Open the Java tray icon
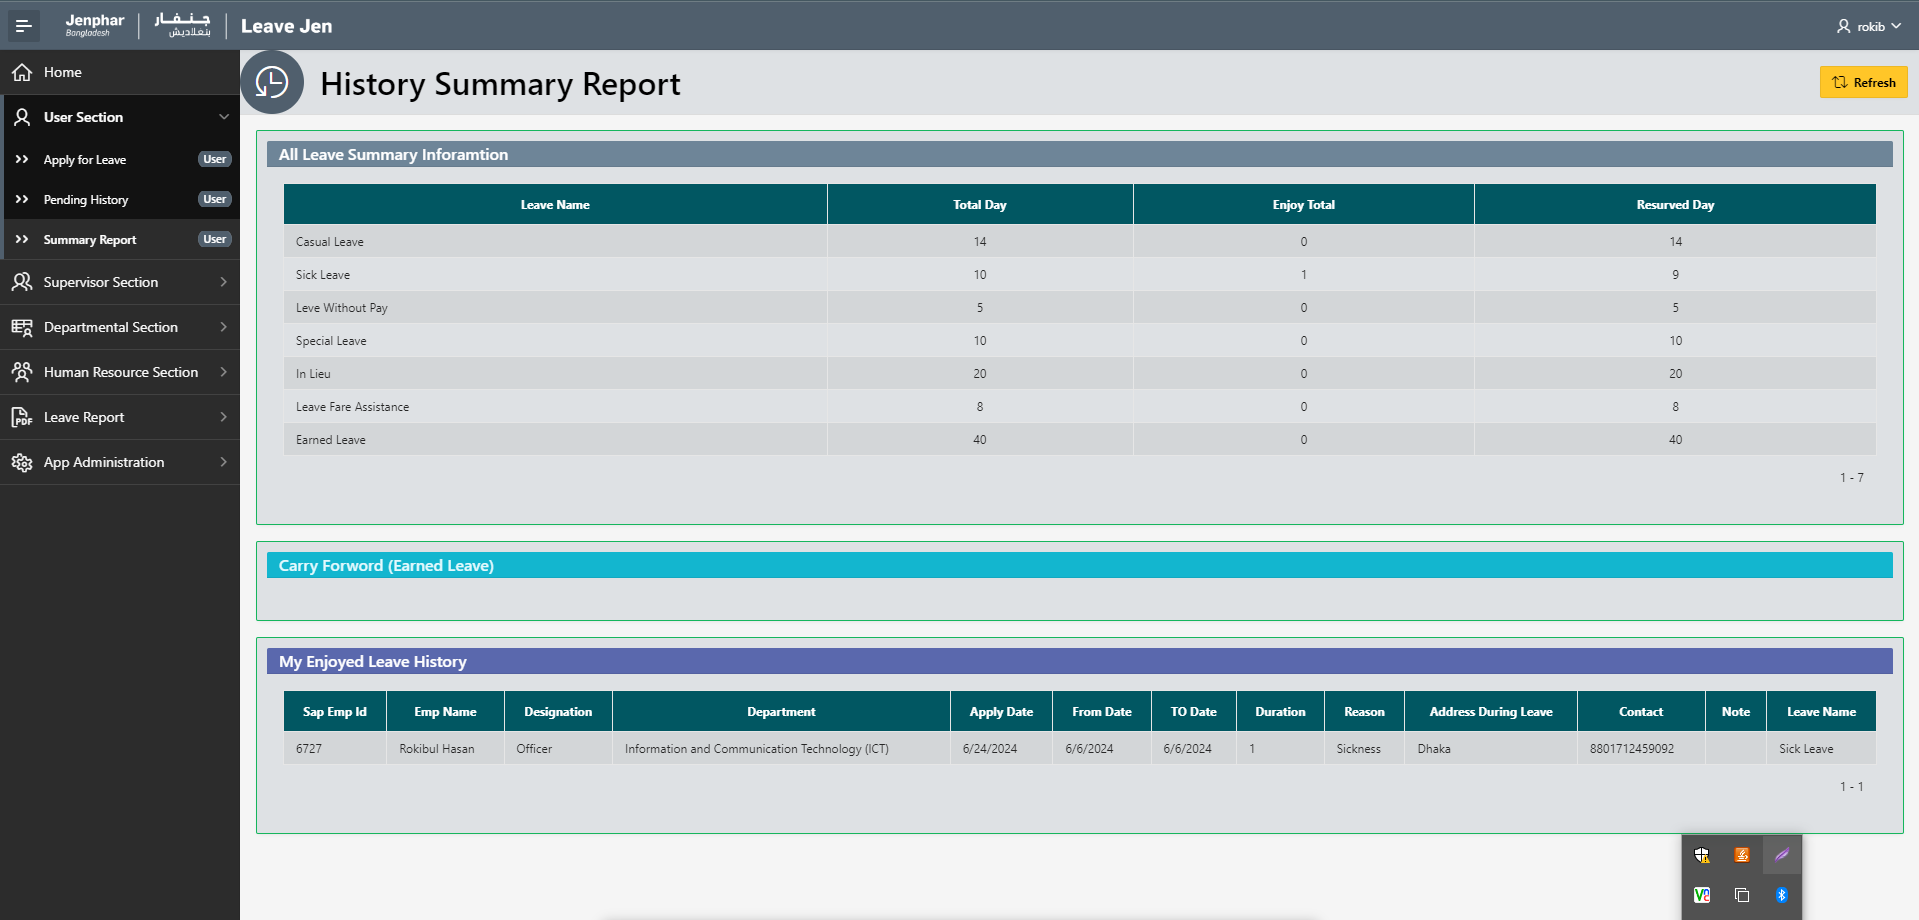Screen dimensions: 1919x920 (x=1742, y=855)
